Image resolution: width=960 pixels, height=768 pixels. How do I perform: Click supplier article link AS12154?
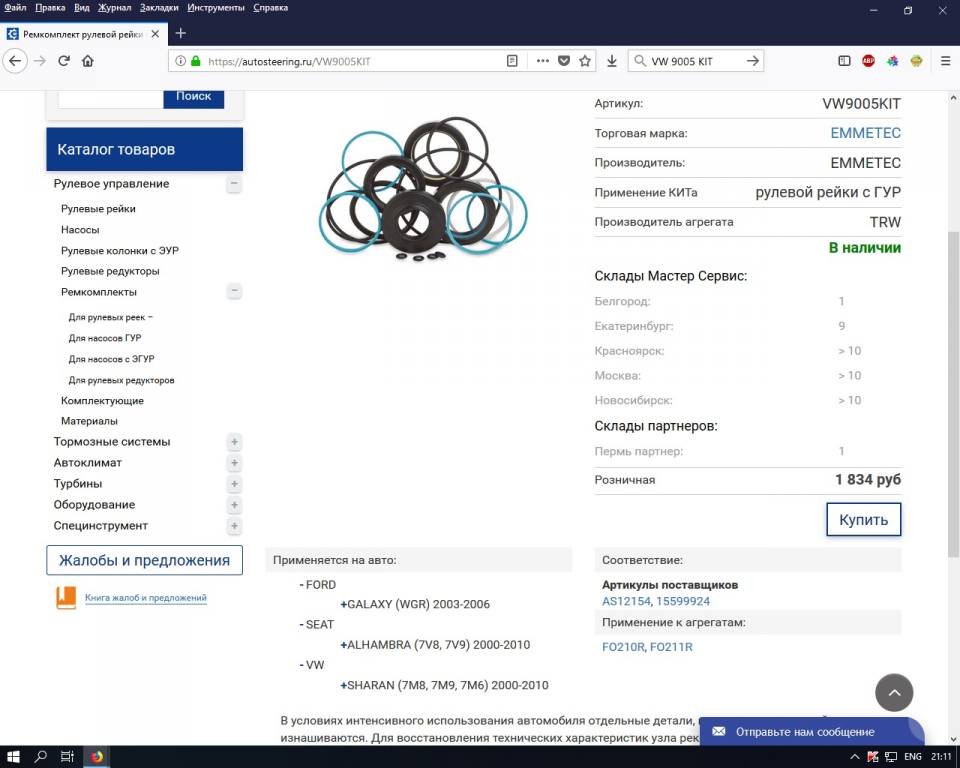625,601
